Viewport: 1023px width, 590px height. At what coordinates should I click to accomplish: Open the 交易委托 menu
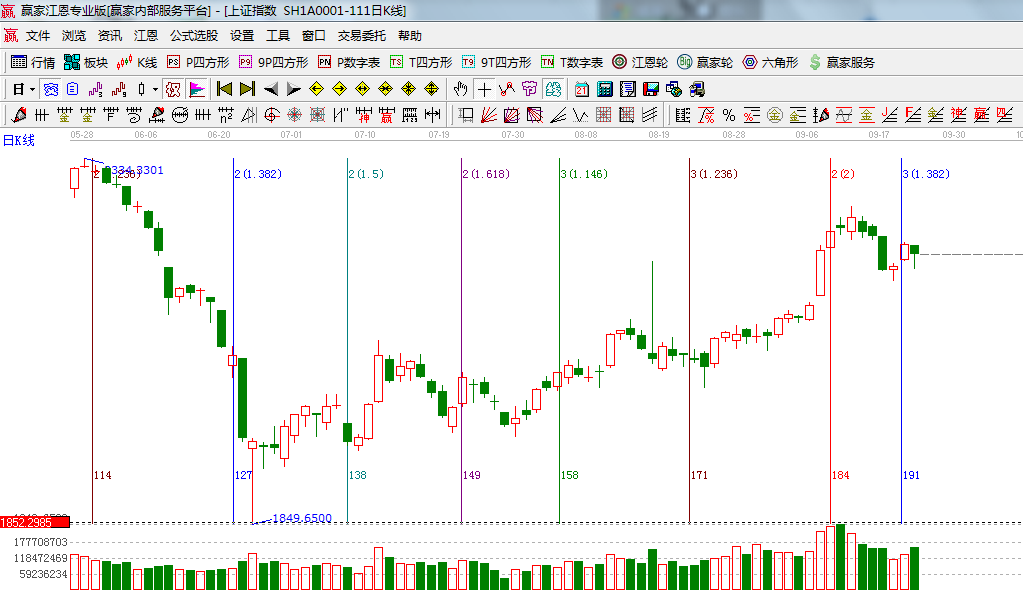pos(361,35)
